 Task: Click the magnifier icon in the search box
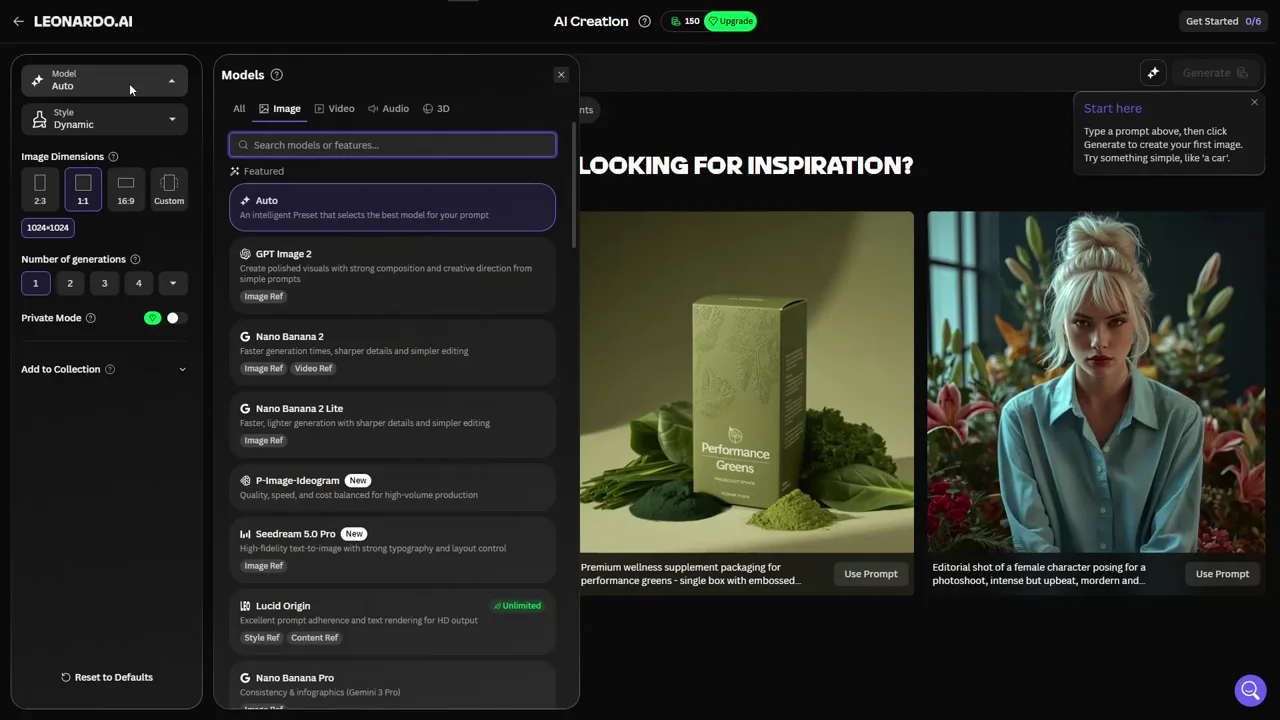[x=243, y=145]
